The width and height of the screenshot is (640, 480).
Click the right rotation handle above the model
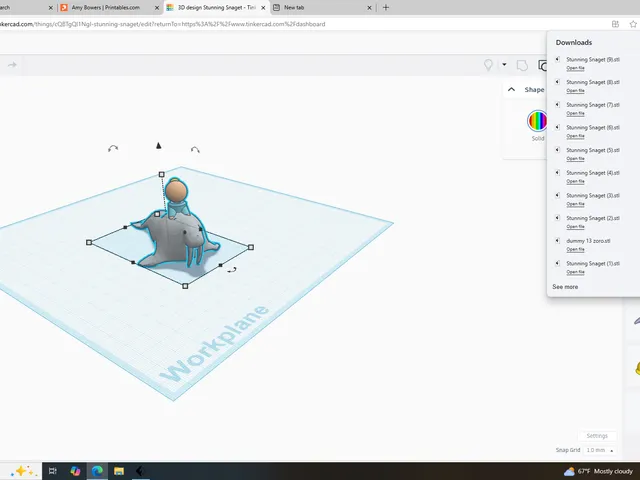click(195, 150)
